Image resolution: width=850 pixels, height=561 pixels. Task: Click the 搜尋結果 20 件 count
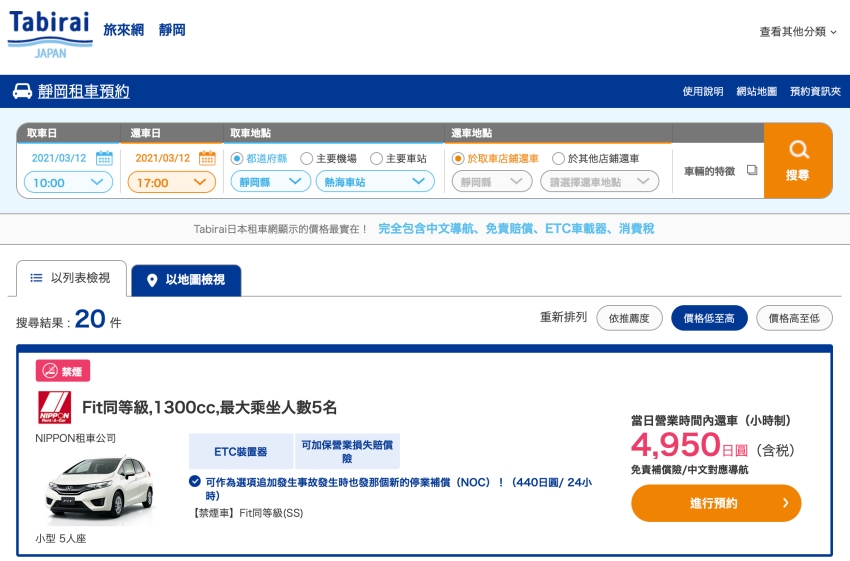[69, 319]
